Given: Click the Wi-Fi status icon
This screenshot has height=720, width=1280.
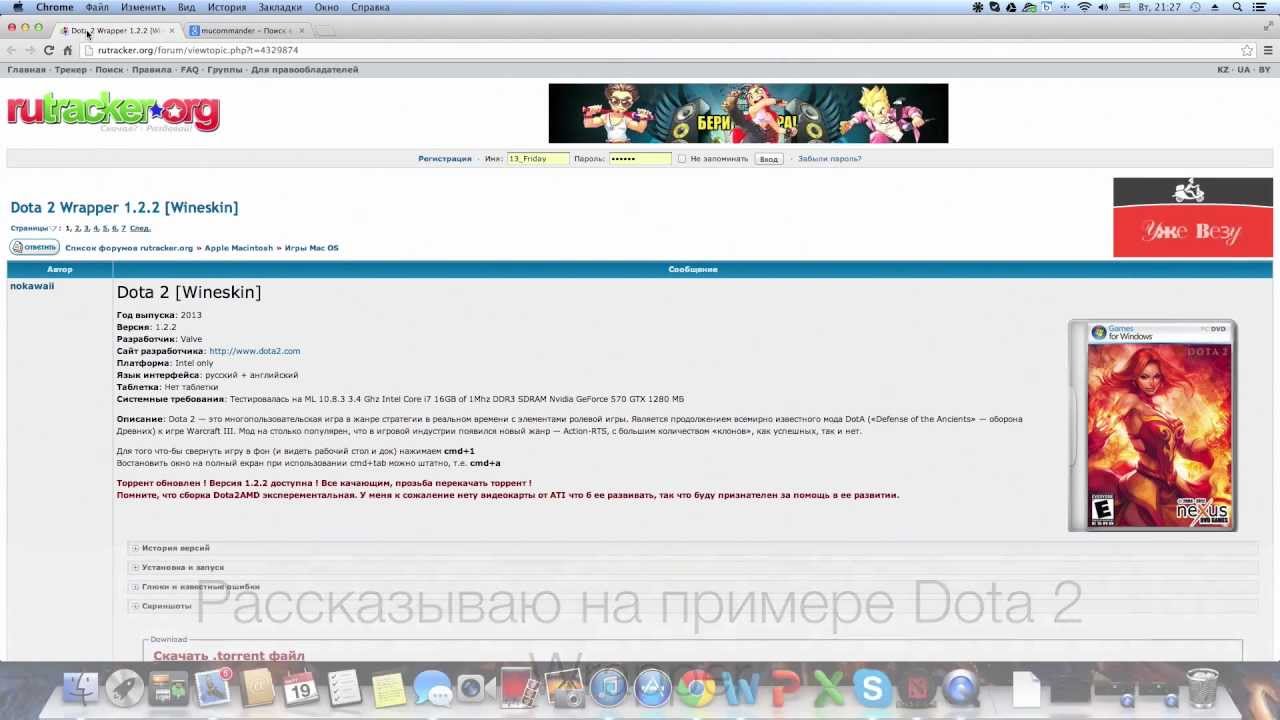Looking at the screenshot, I should point(1084,7).
